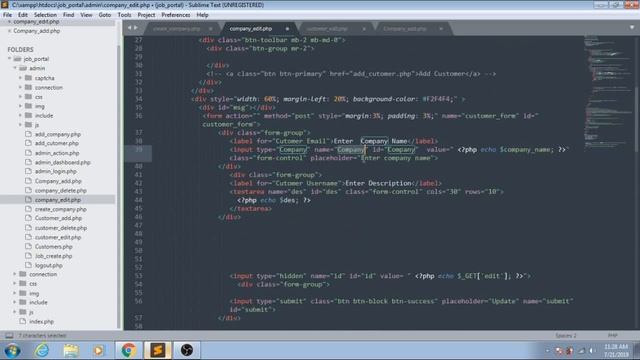Open the Preferences menu

pos(176,15)
